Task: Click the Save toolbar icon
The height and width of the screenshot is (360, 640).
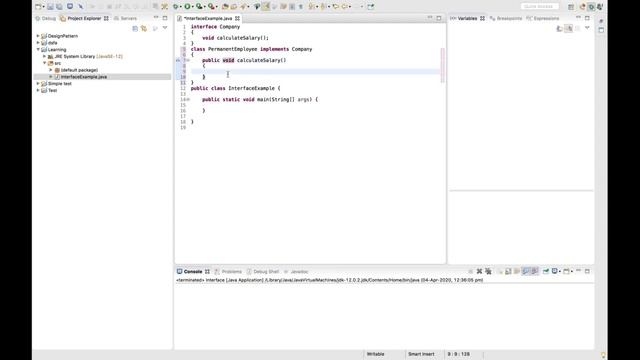Action: [x=50, y=7]
